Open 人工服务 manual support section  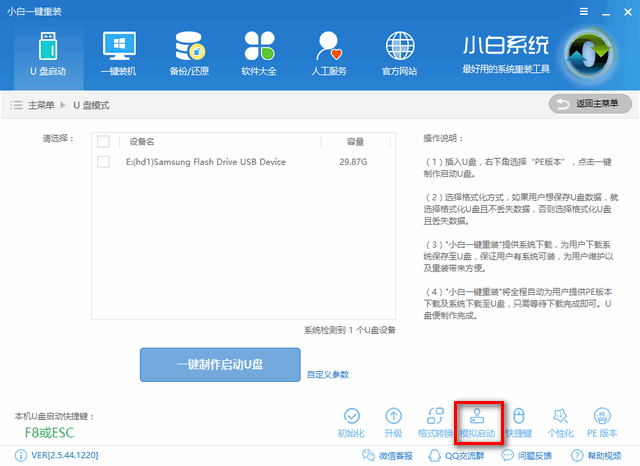click(x=330, y=55)
